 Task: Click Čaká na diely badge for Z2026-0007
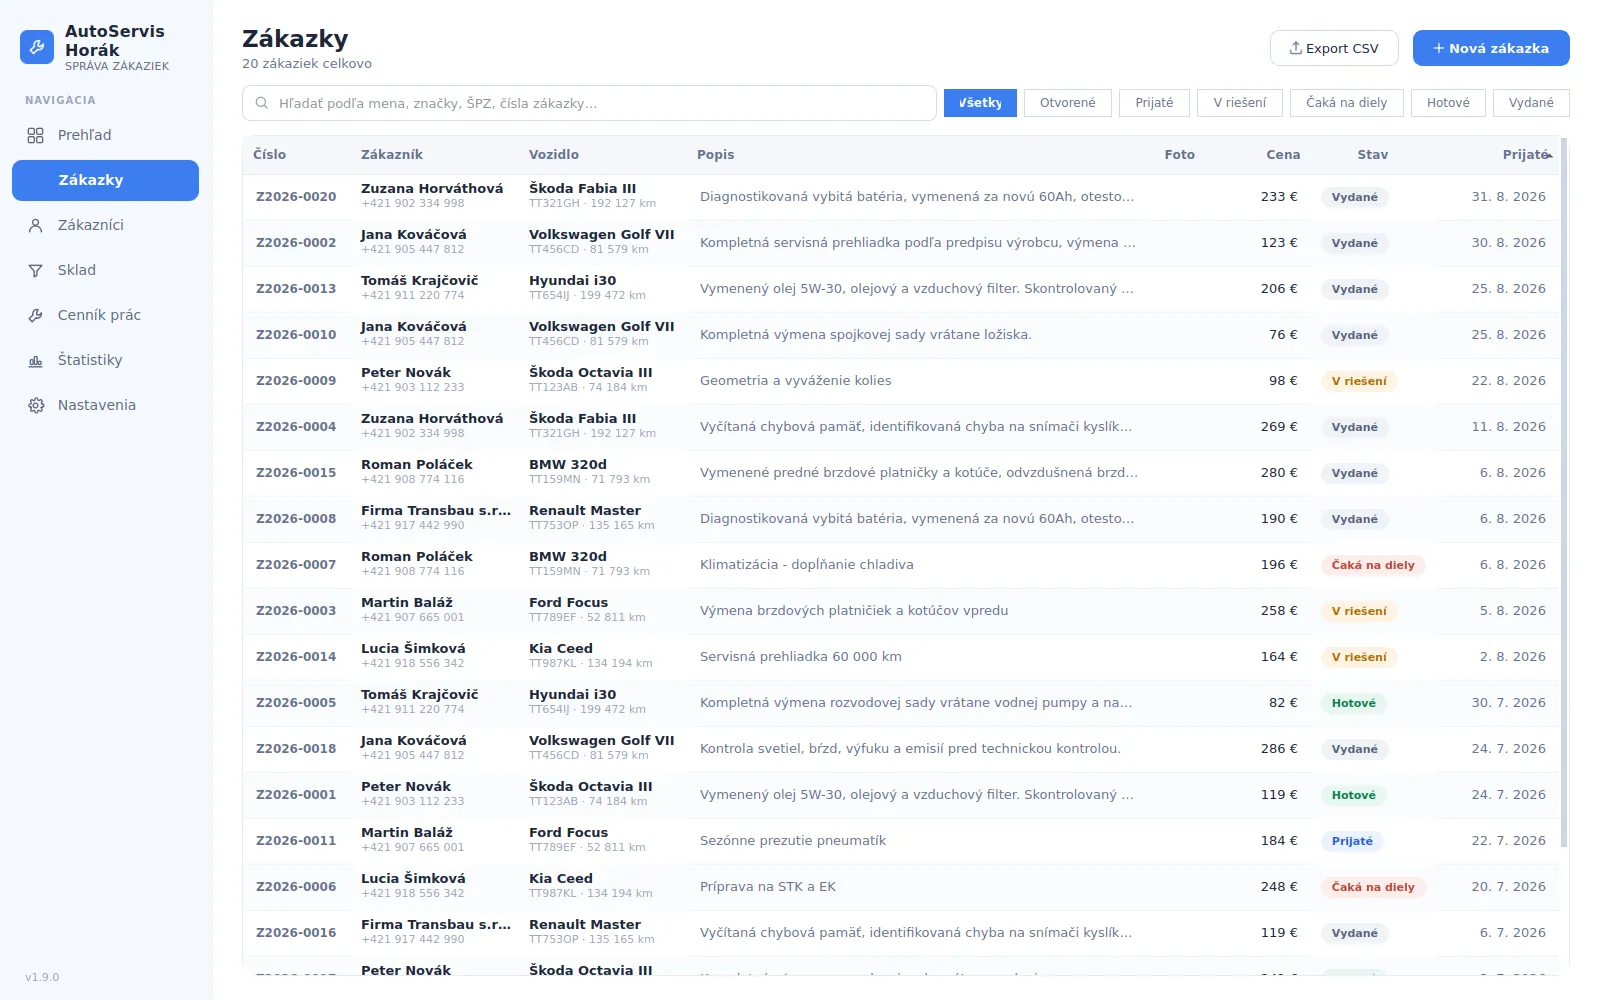click(1373, 565)
